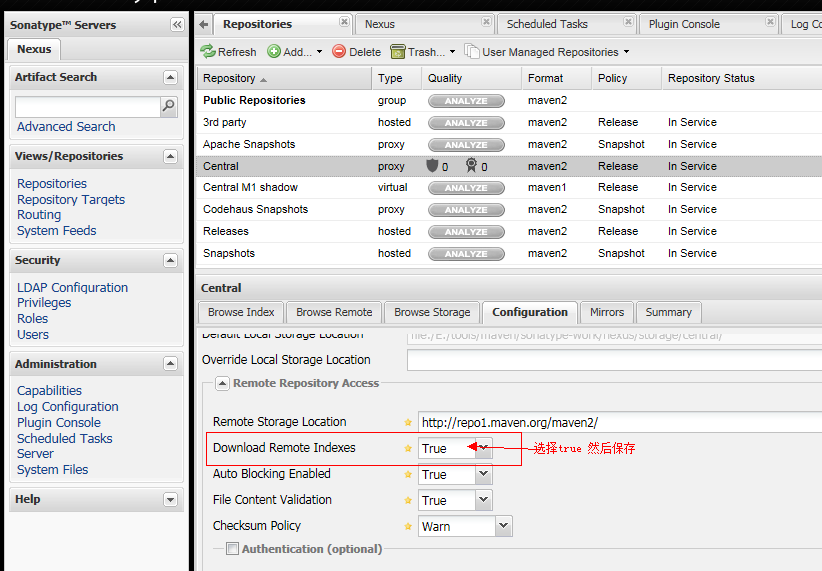This screenshot has height=571, width=822.
Task: Select the Nexus server tab in the sidebar
Action: [x=34, y=49]
